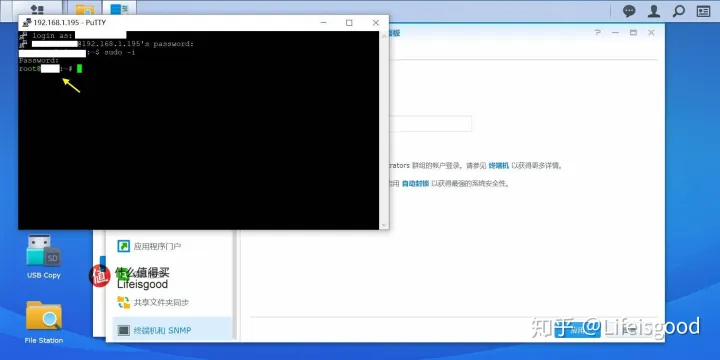Open the PuTTY window system menu icon
The width and height of the screenshot is (720, 360).
pos(27,22)
